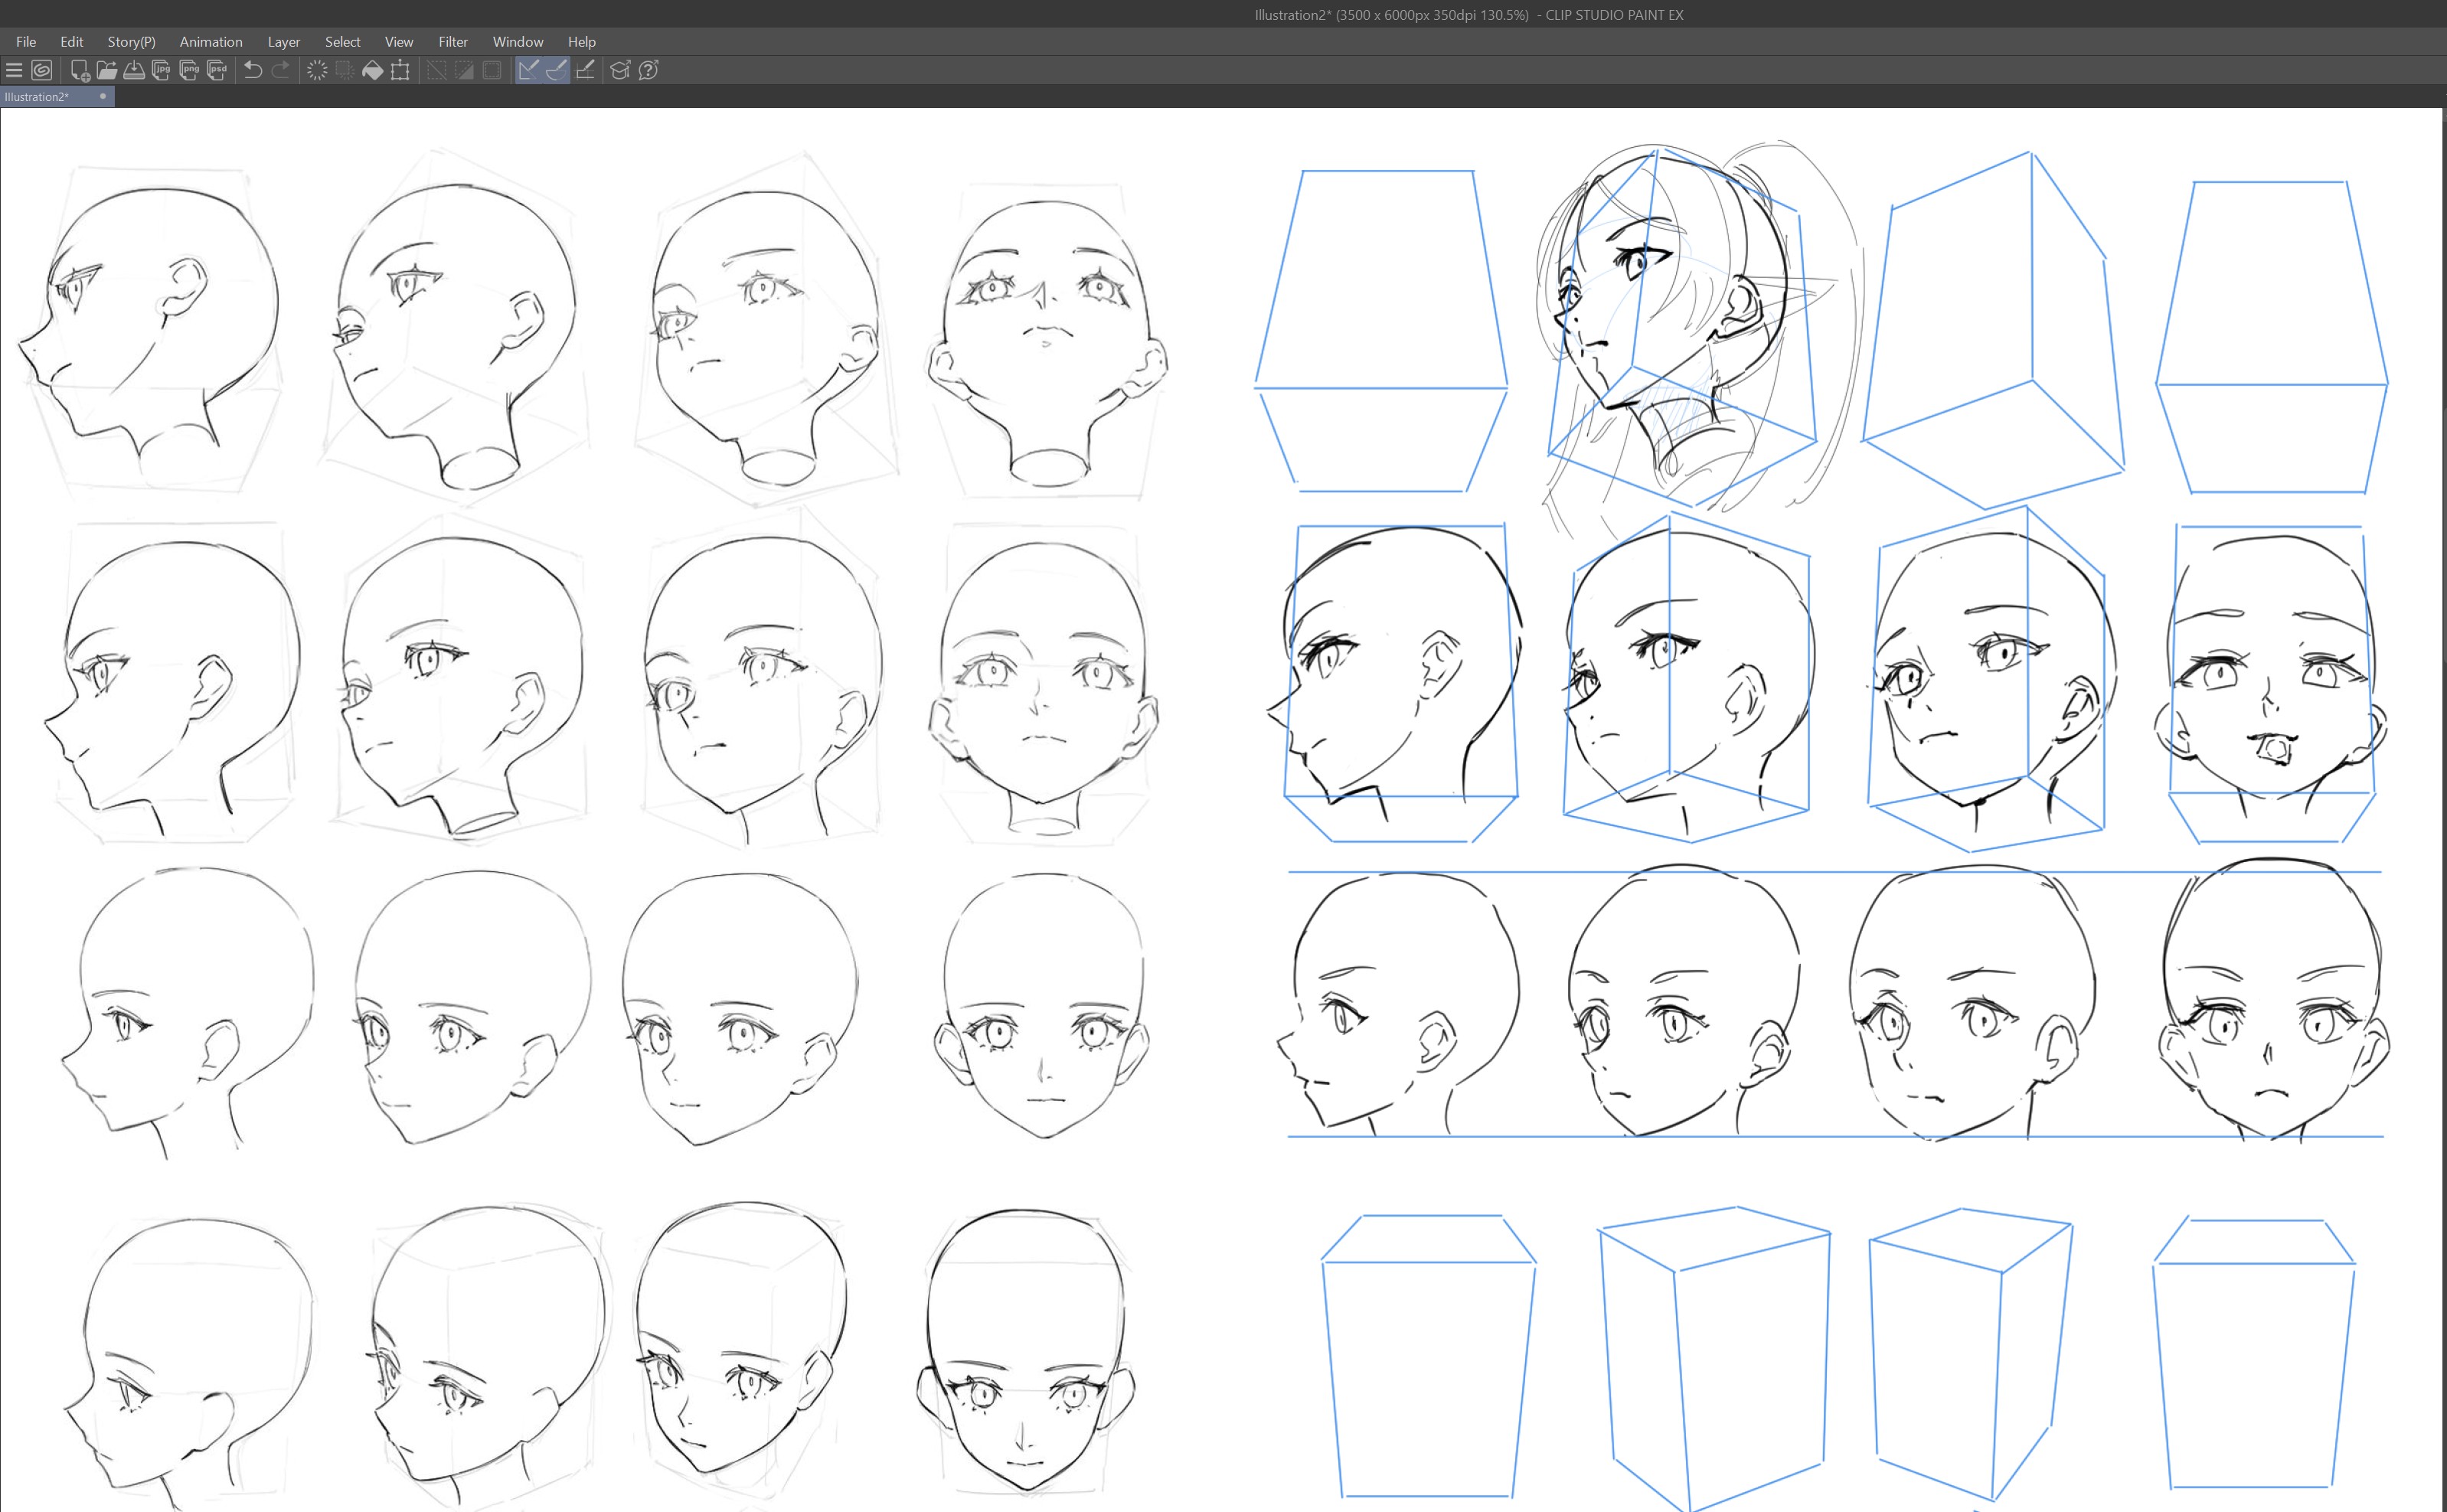Open the Animation menu
This screenshot has width=2447, height=1512.
click(x=210, y=42)
